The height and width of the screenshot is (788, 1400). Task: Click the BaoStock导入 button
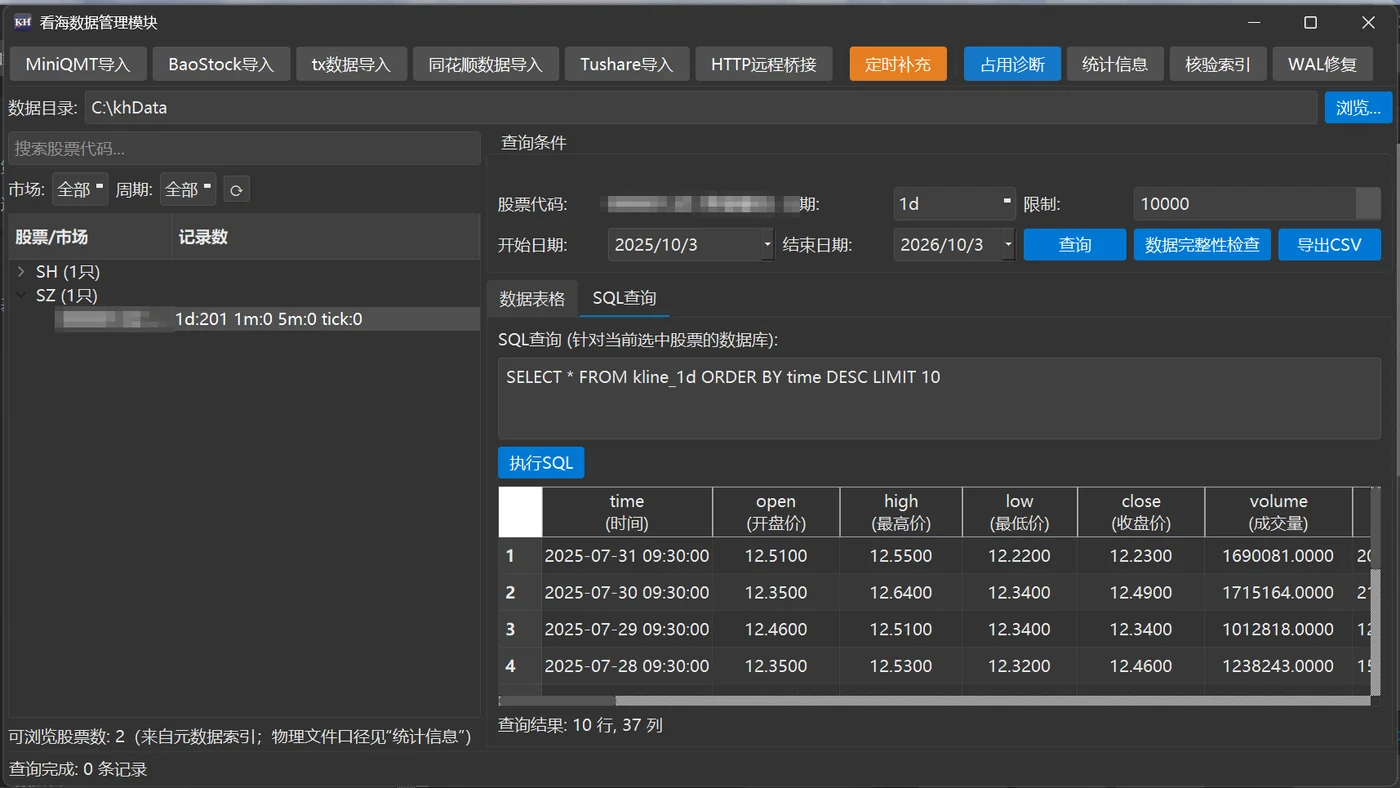221,64
